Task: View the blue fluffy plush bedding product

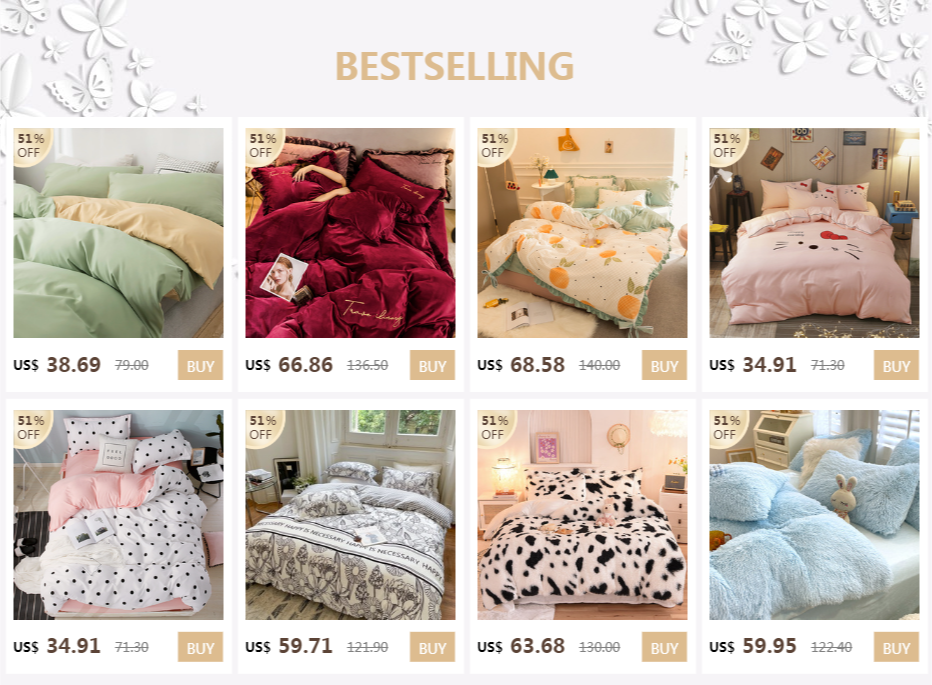Action: 814,514
